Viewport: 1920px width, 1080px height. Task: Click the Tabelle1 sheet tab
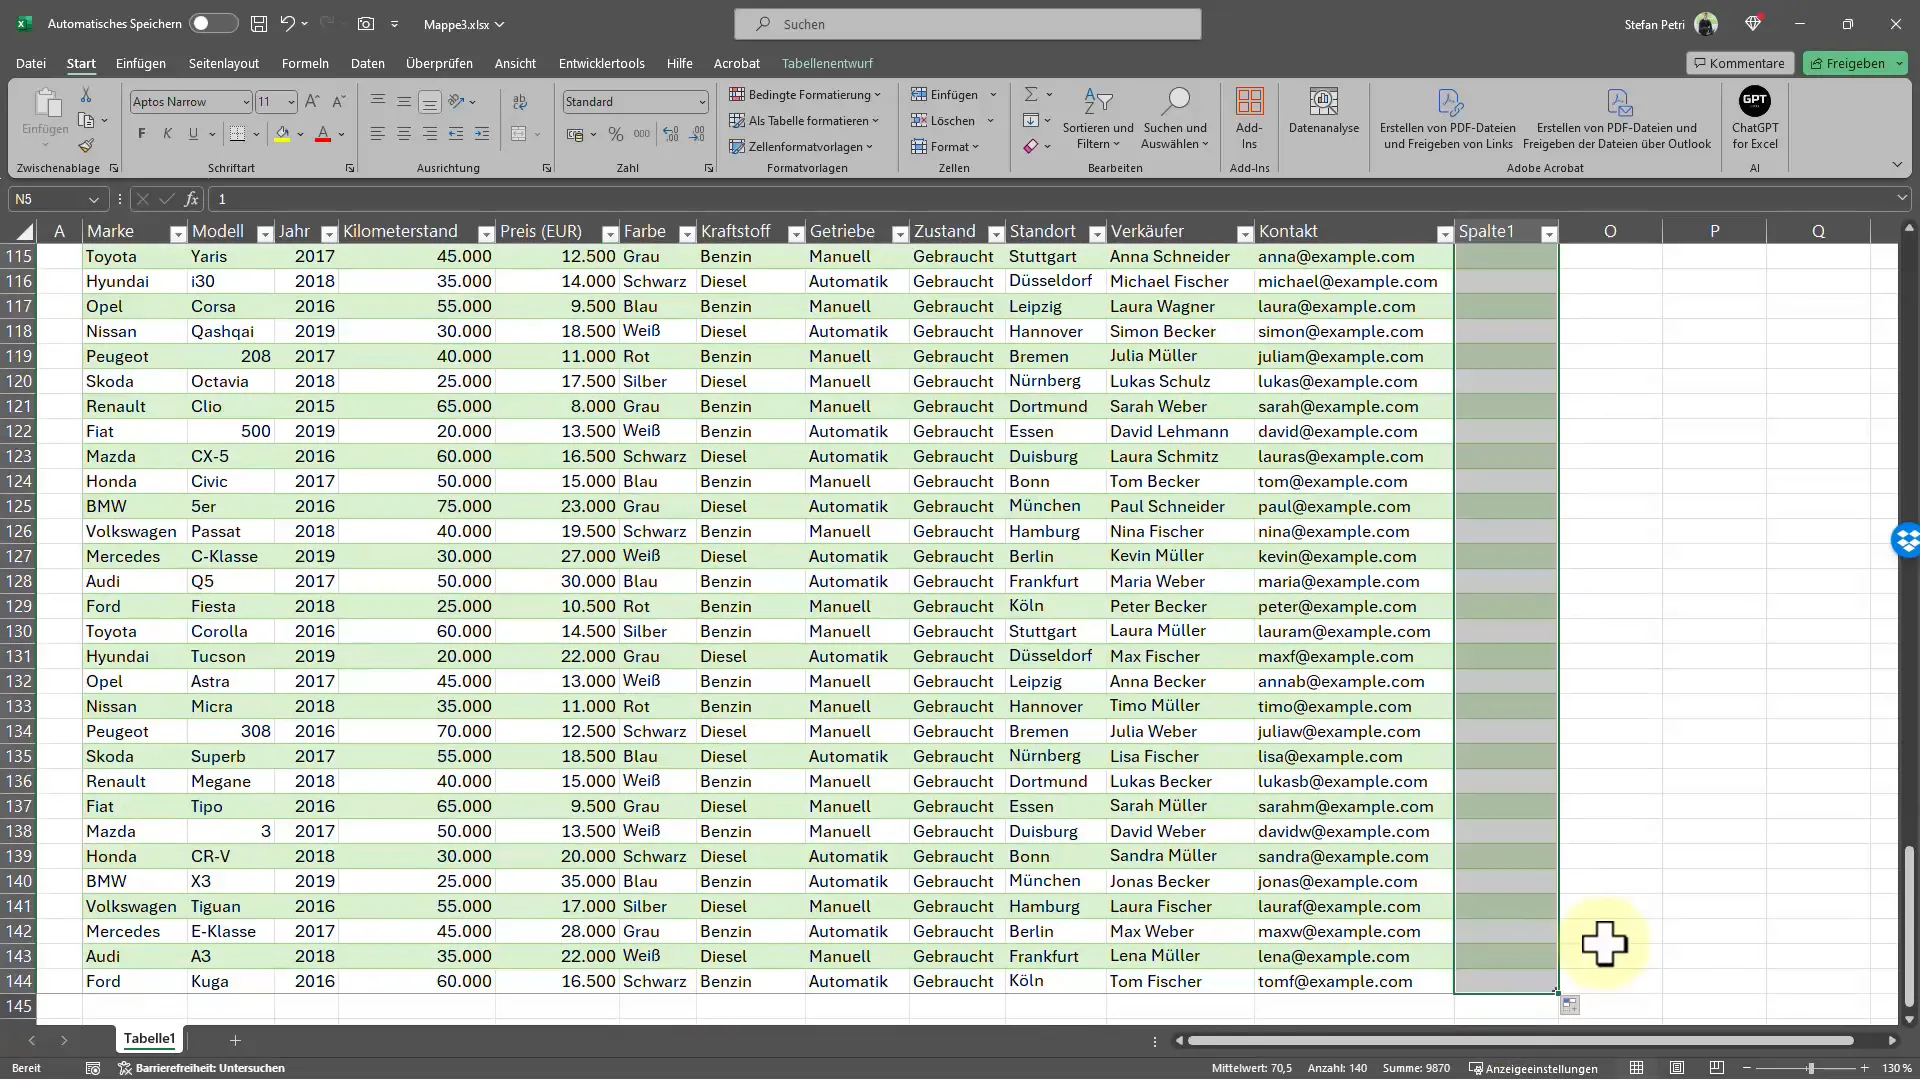tap(149, 1039)
